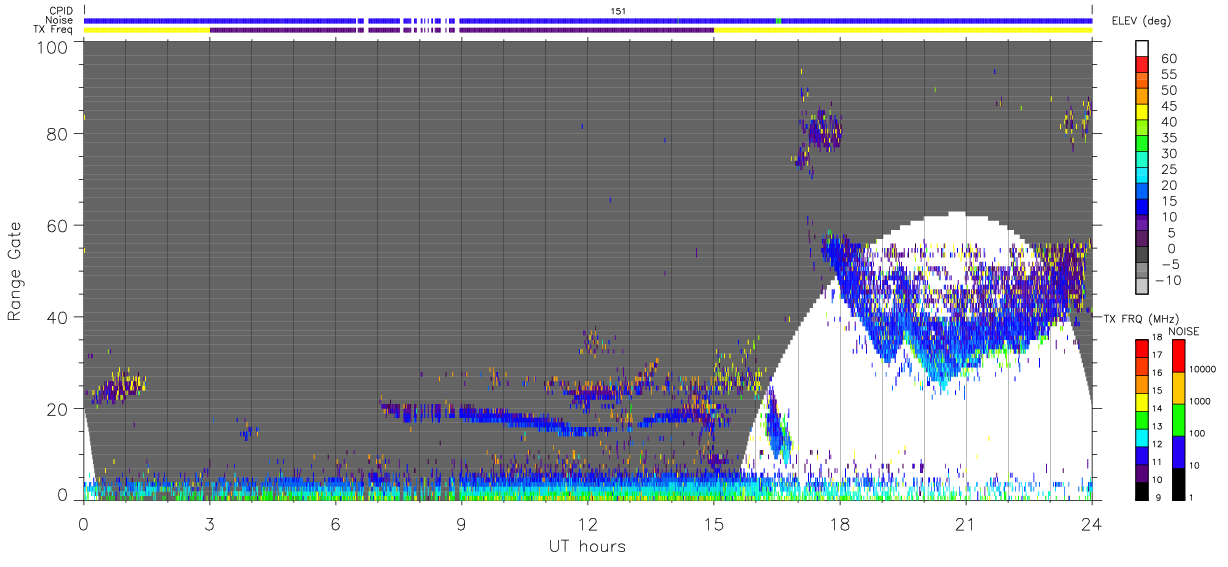Click the '1000' label on the NOISE colorbar
The height and width of the screenshot is (567, 1228).
[x=1201, y=402]
